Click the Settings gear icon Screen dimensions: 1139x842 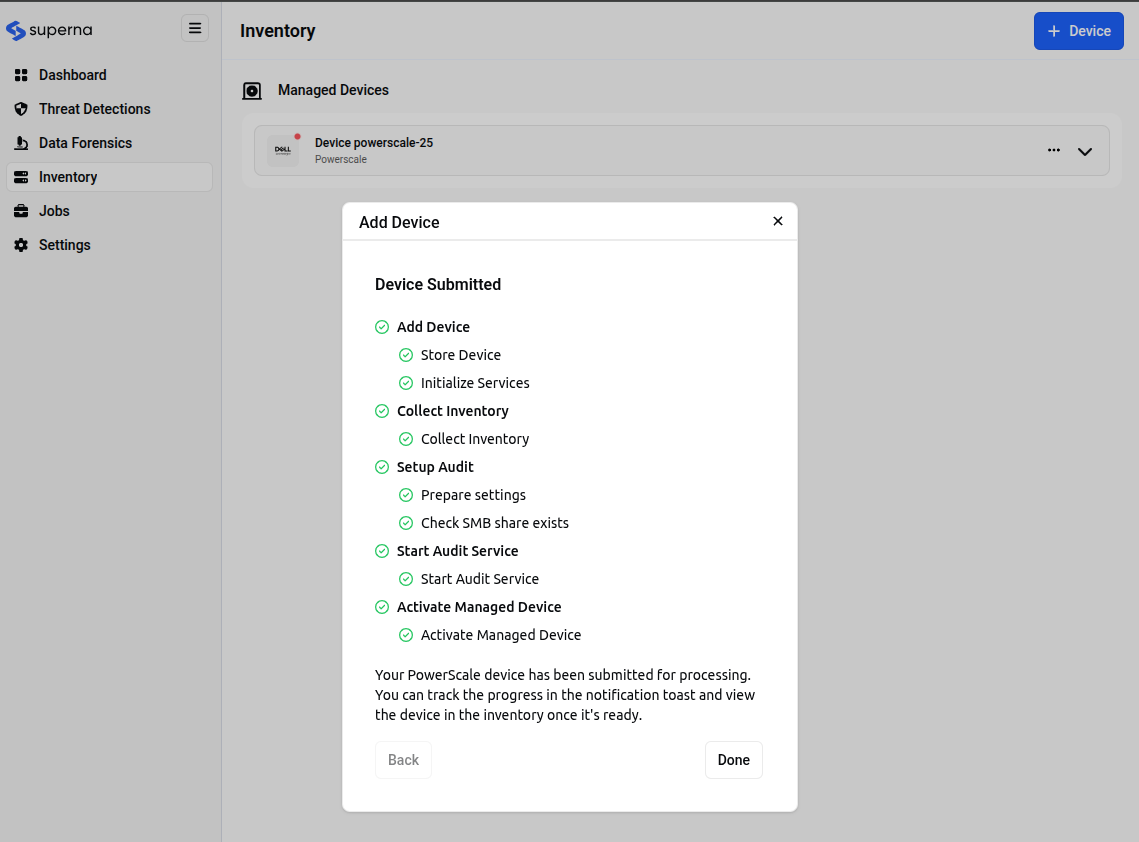click(x=21, y=245)
